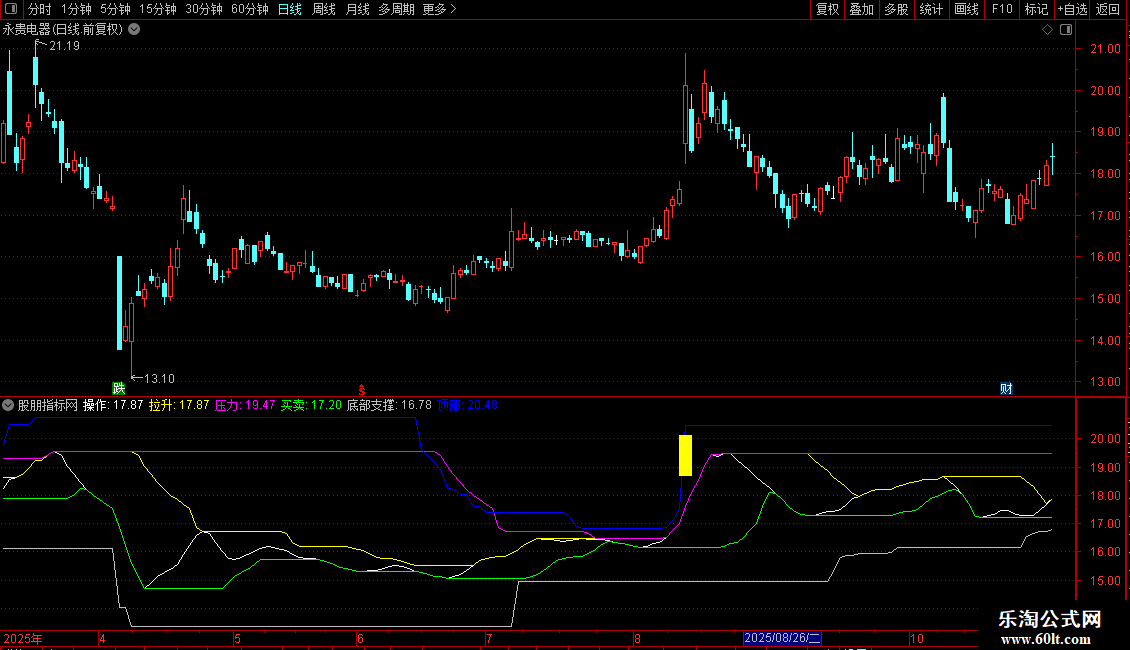This screenshot has height=650, width=1130.
Task: Expand the 股朋指标网 indicator dropdown arrow
Action: point(9,405)
